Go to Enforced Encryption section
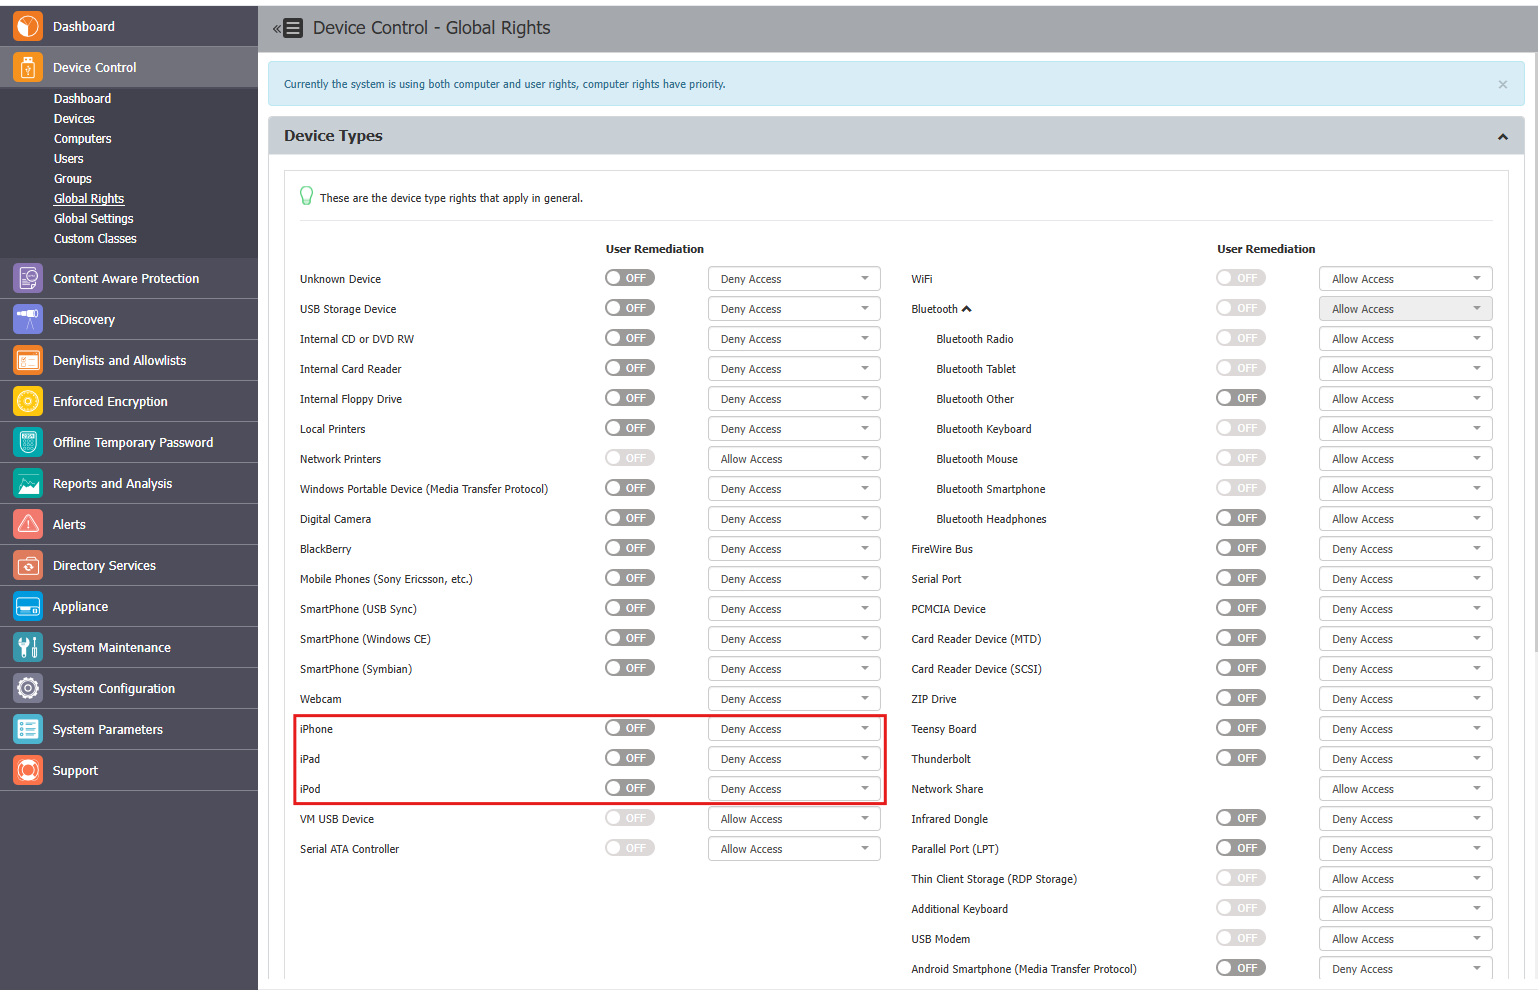This screenshot has height=990, width=1538. click(110, 401)
